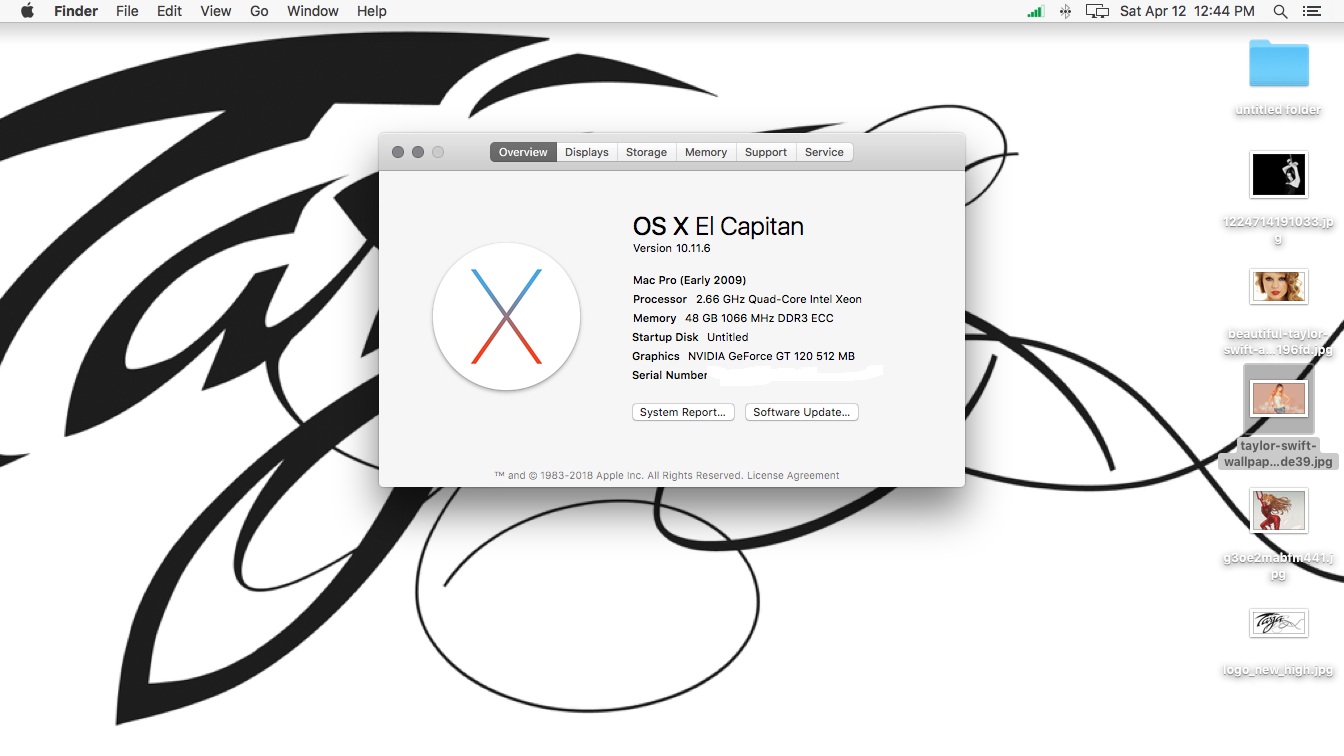Open the License Agreement link

tap(793, 475)
